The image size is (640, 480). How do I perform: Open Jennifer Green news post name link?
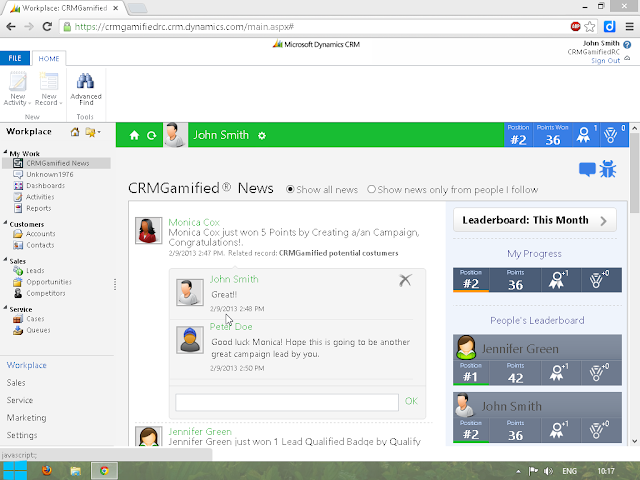(200, 431)
